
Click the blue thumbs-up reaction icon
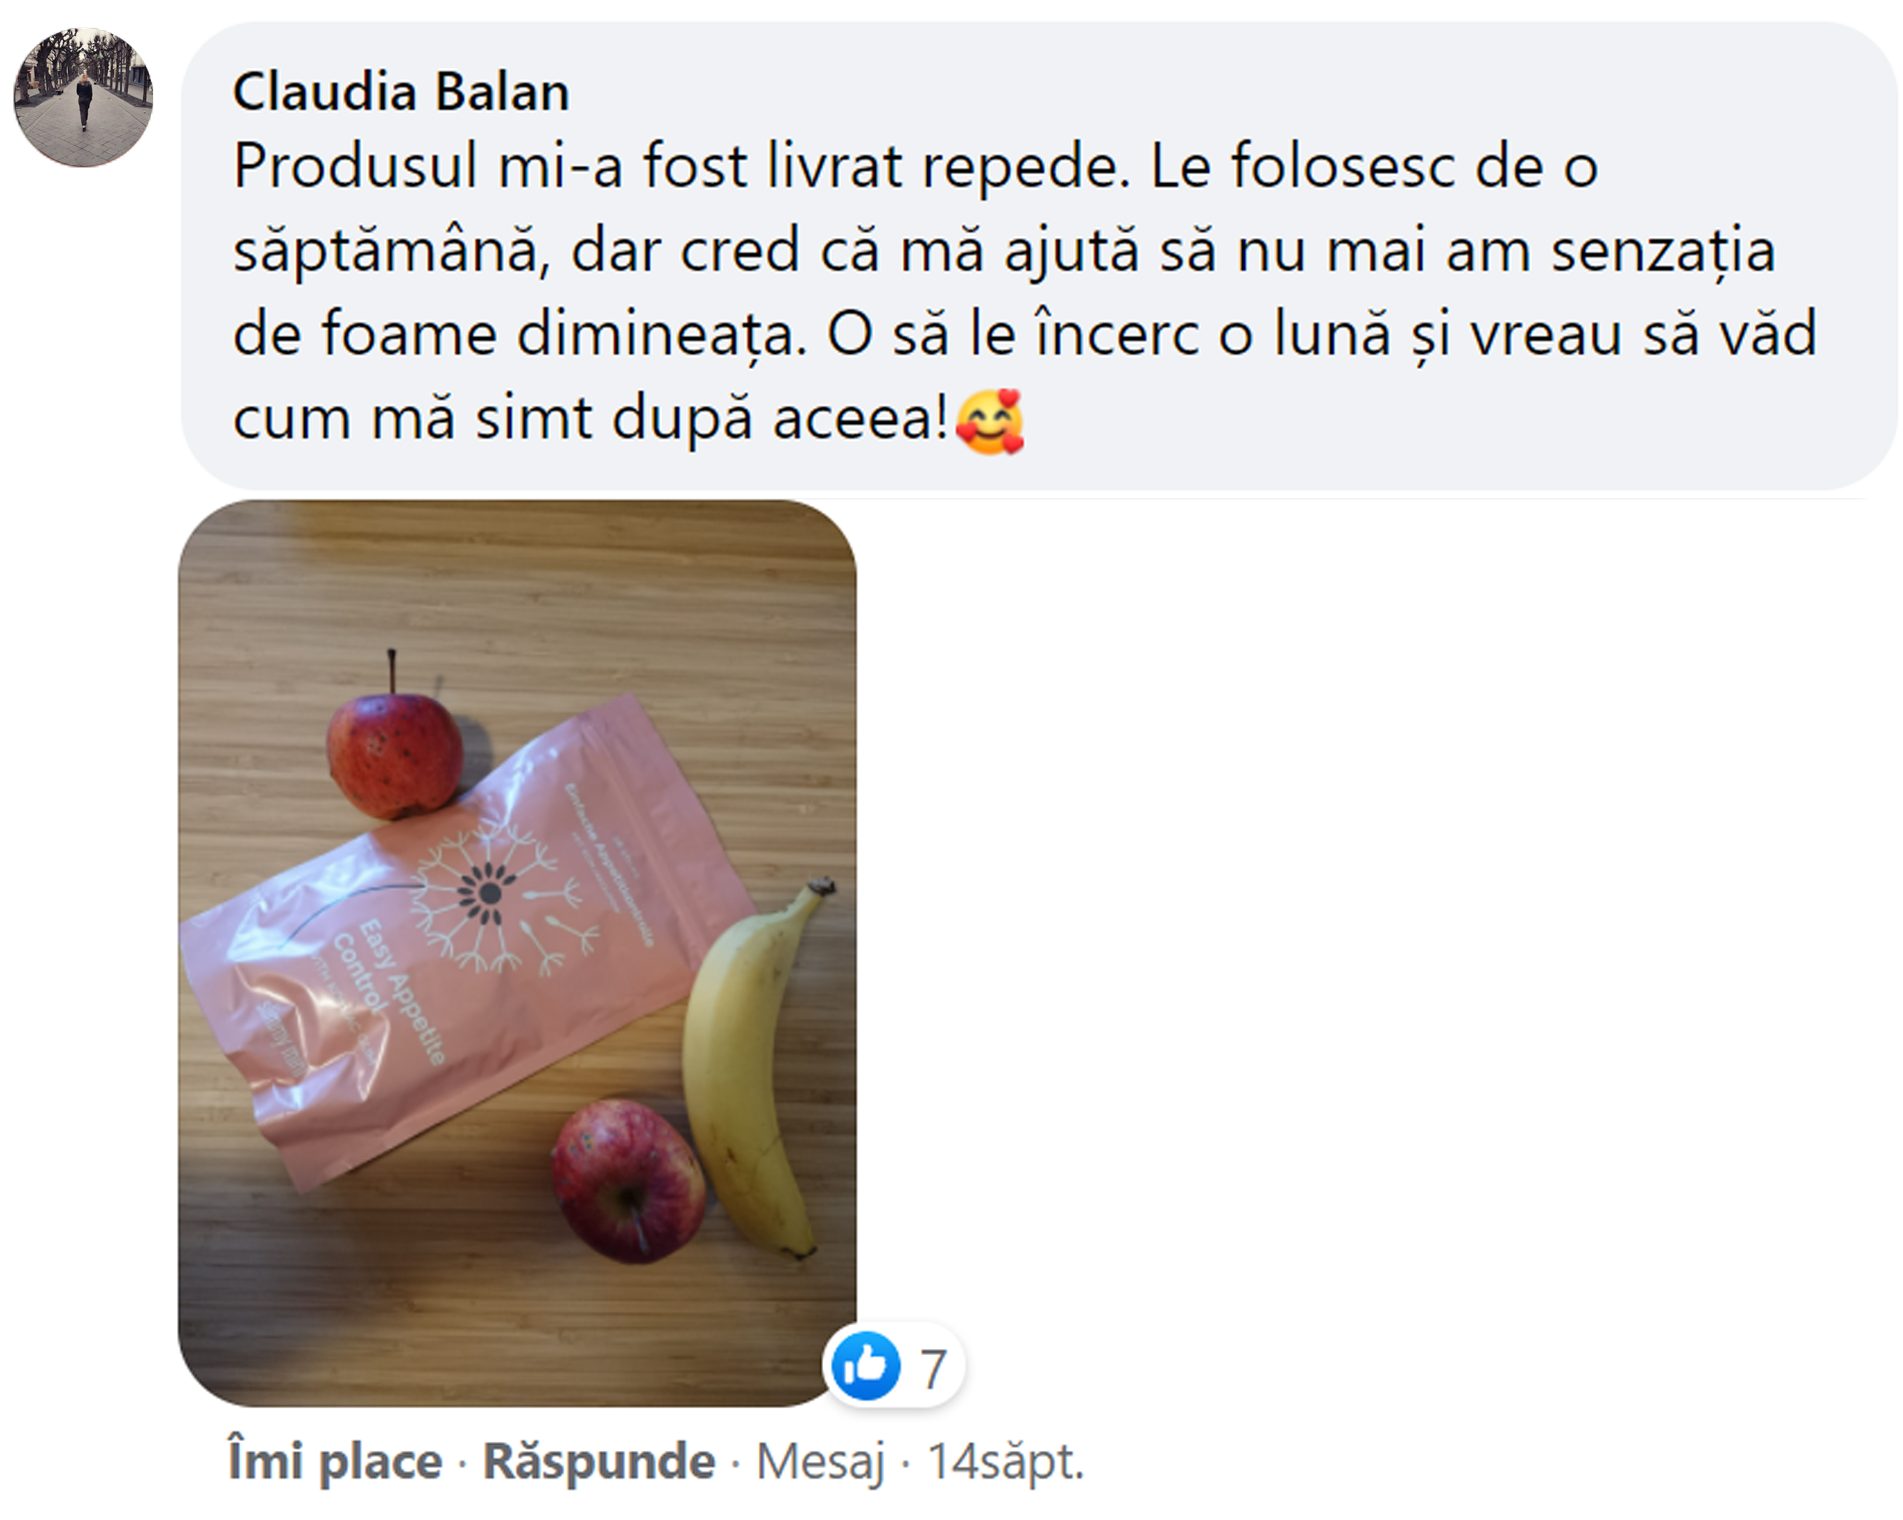(866, 1365)
